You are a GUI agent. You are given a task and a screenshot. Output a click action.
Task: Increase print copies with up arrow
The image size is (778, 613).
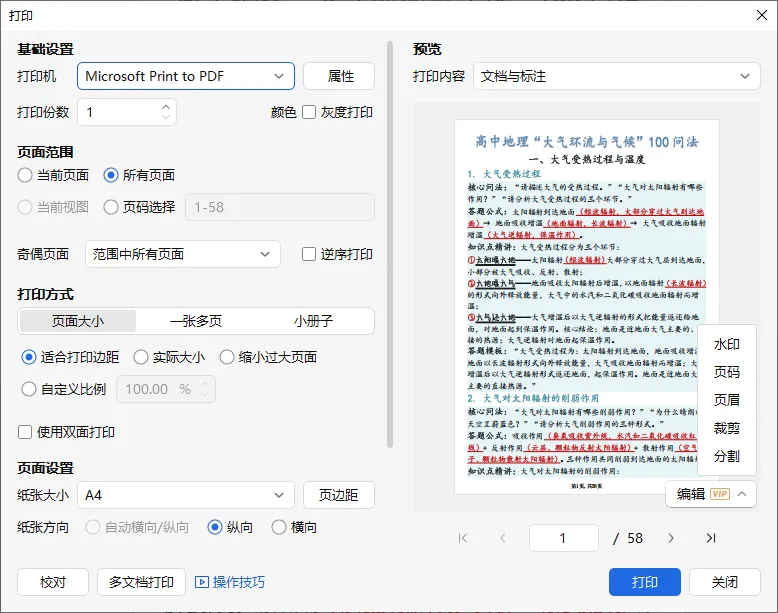166,107
